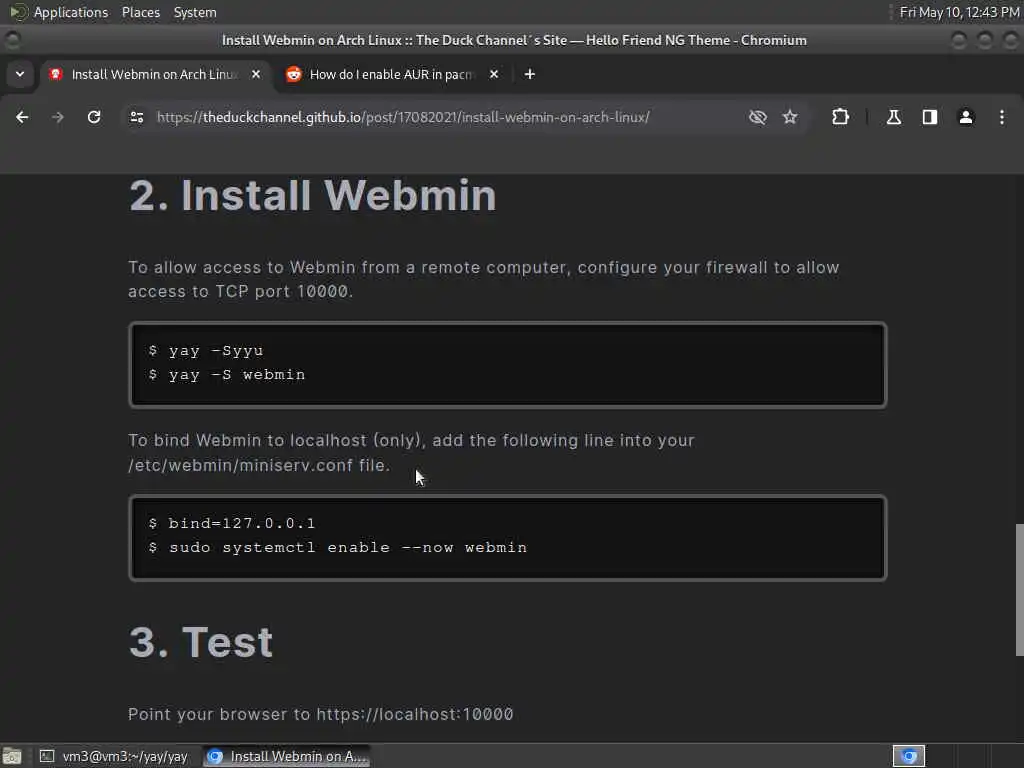1024x768 pixels.
Task: Click the sudo systemctl enable command
Action: pos(338,547)
